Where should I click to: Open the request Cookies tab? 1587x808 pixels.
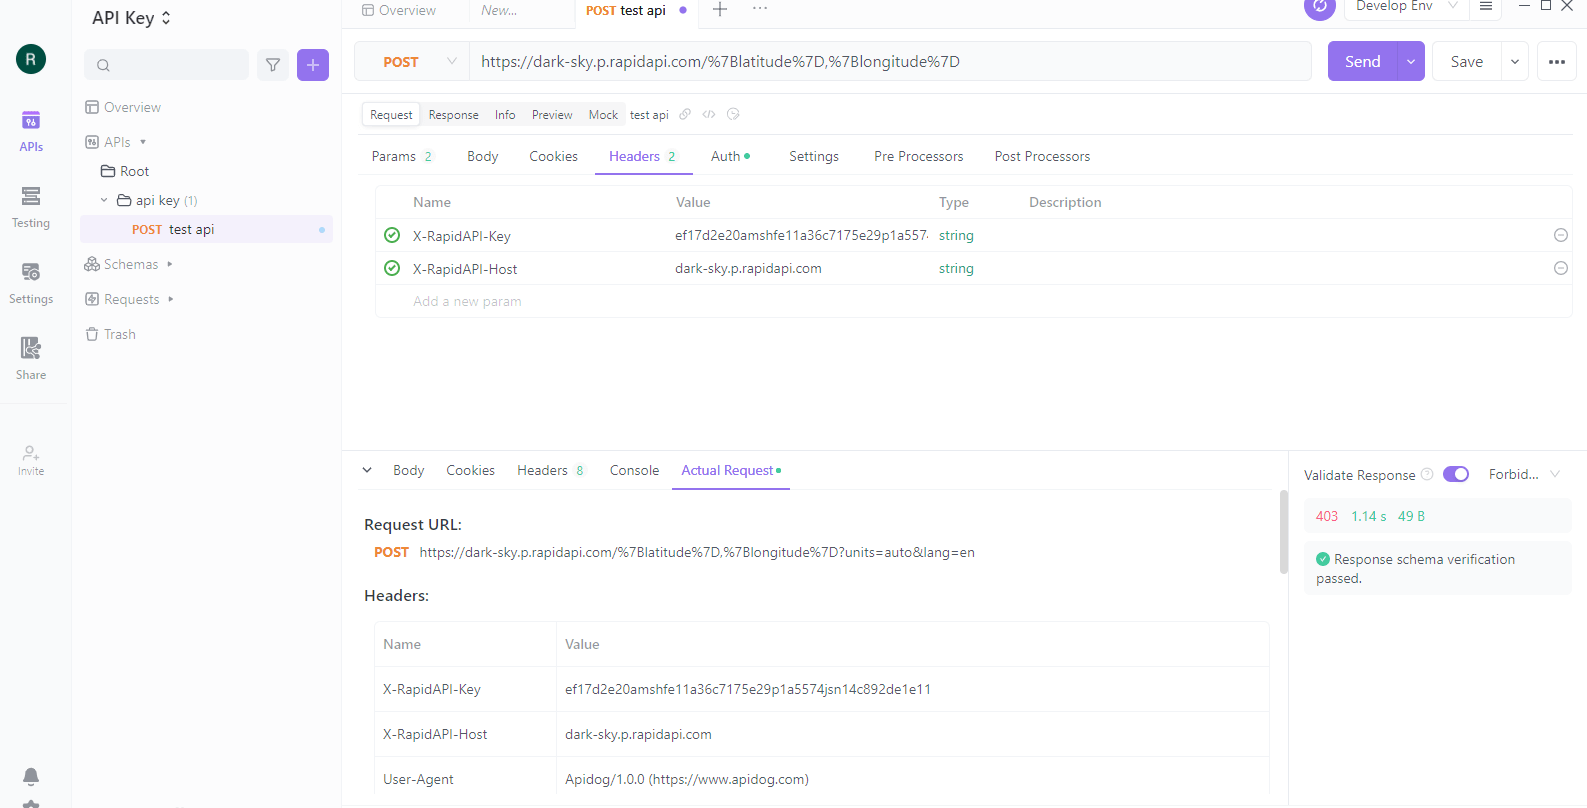pyautogui.click(x=554, y=156)
